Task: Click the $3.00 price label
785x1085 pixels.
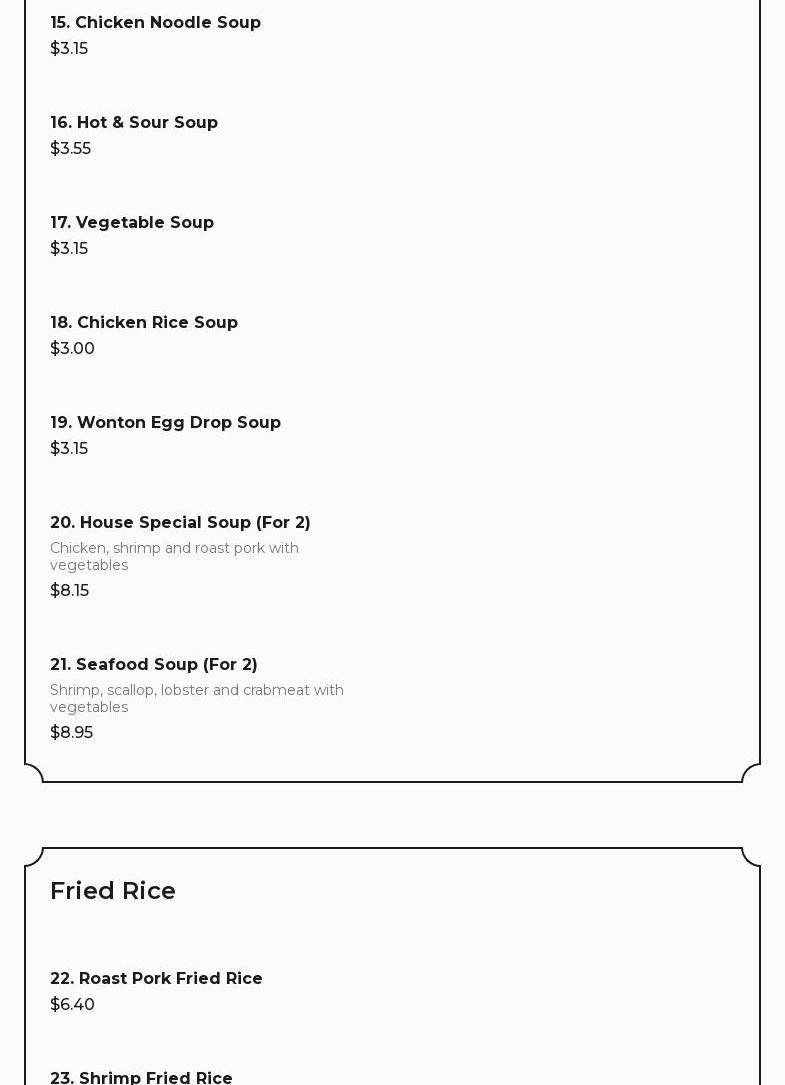Action: (x=72, y=348)
